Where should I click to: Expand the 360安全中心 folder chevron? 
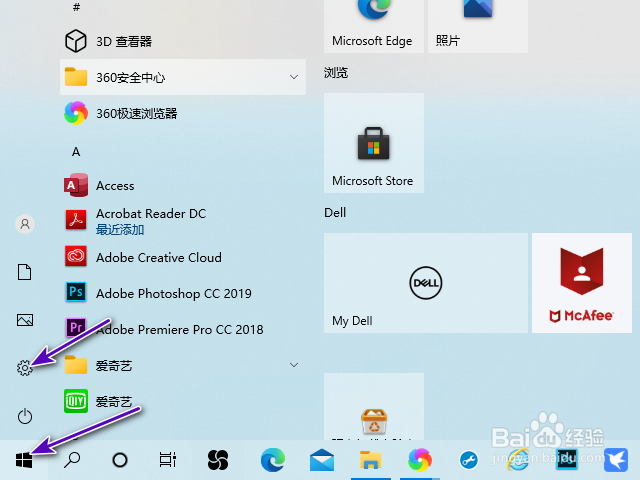coord(294,77)
